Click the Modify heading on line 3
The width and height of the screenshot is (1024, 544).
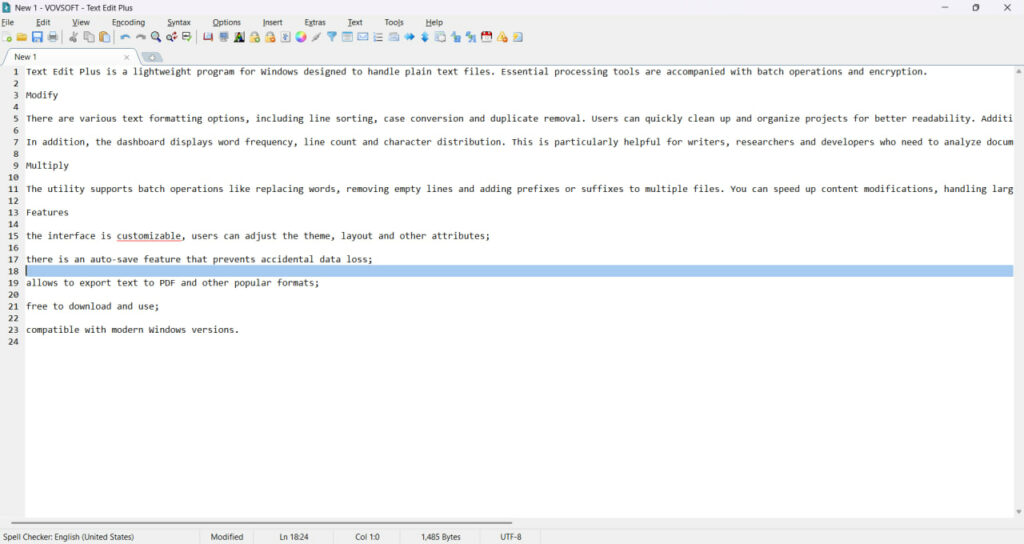42,95
